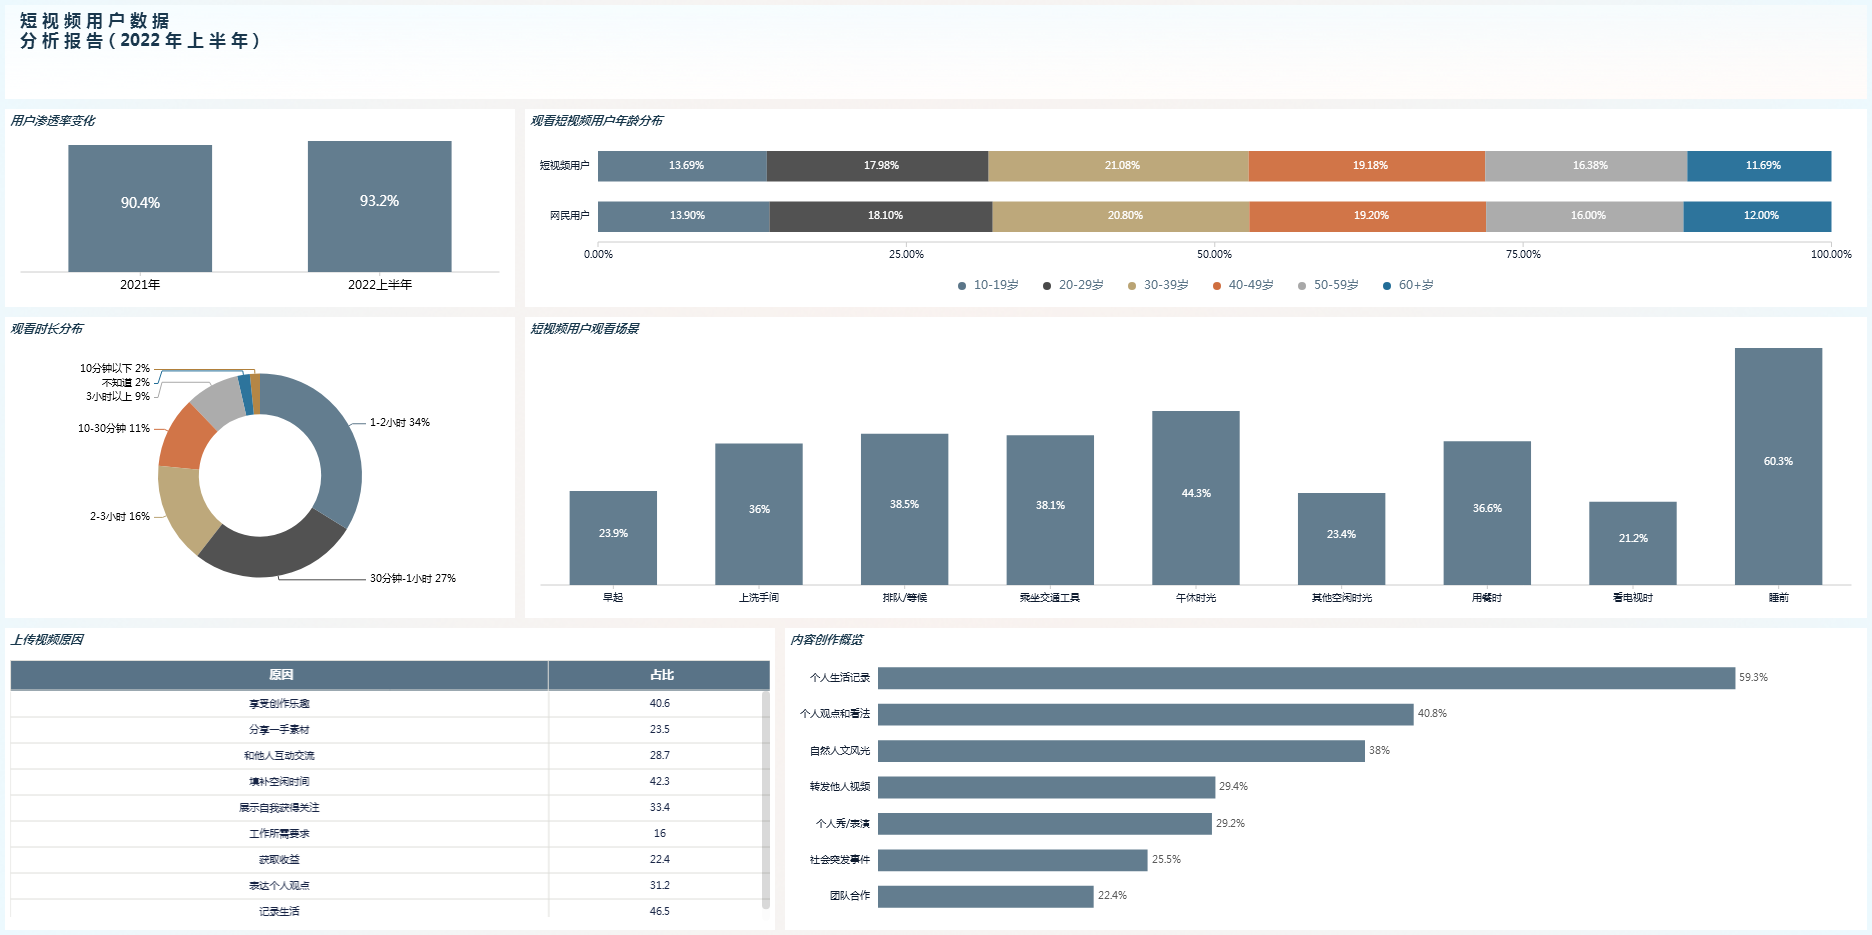Select the 享受创作乐趣 table row
The height and width of the screenshot is (935, 1872).
pyautogui.click(x=280, y=704)
